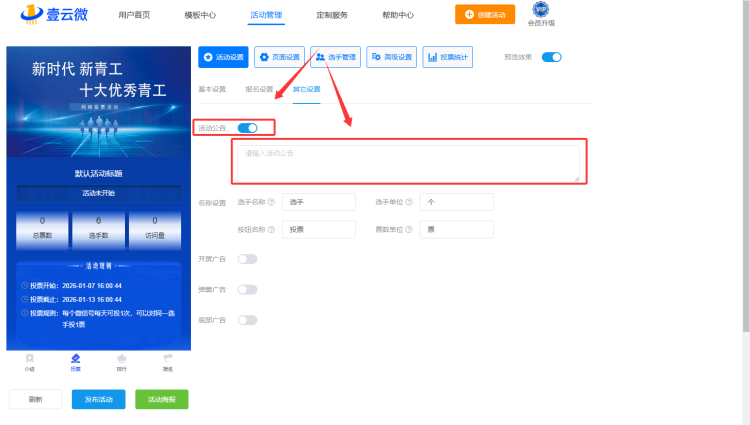Click the 活动公告 text area
This screenshot has height=425, width=750.
[407, 163]
